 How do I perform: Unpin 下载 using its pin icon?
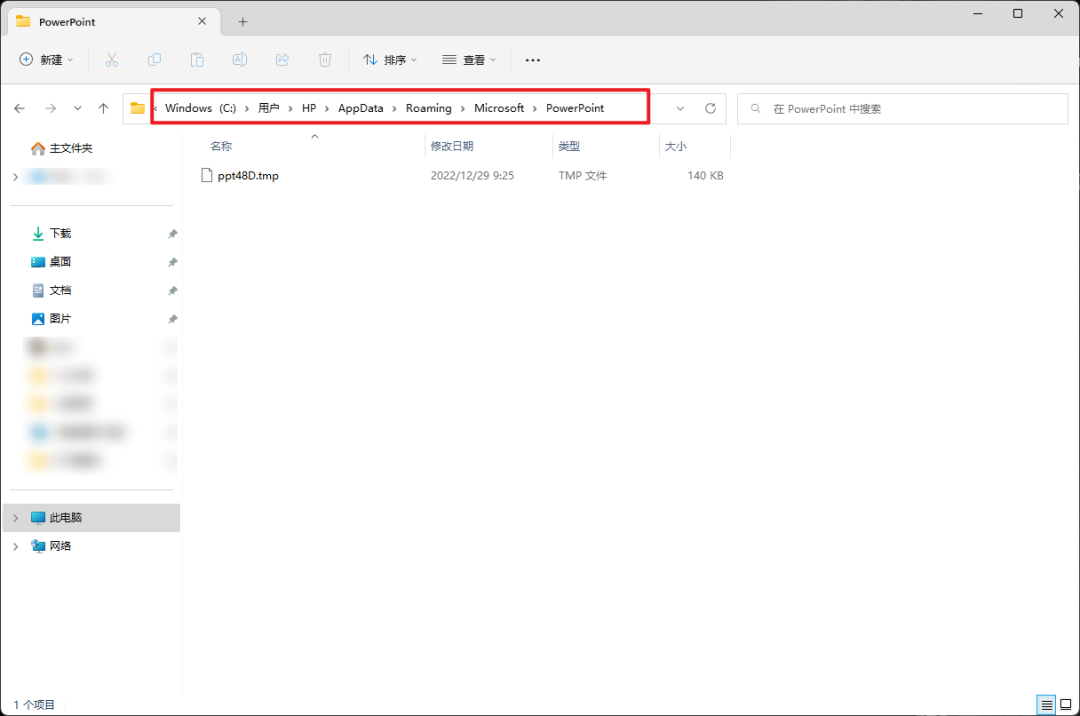point(173,234)
